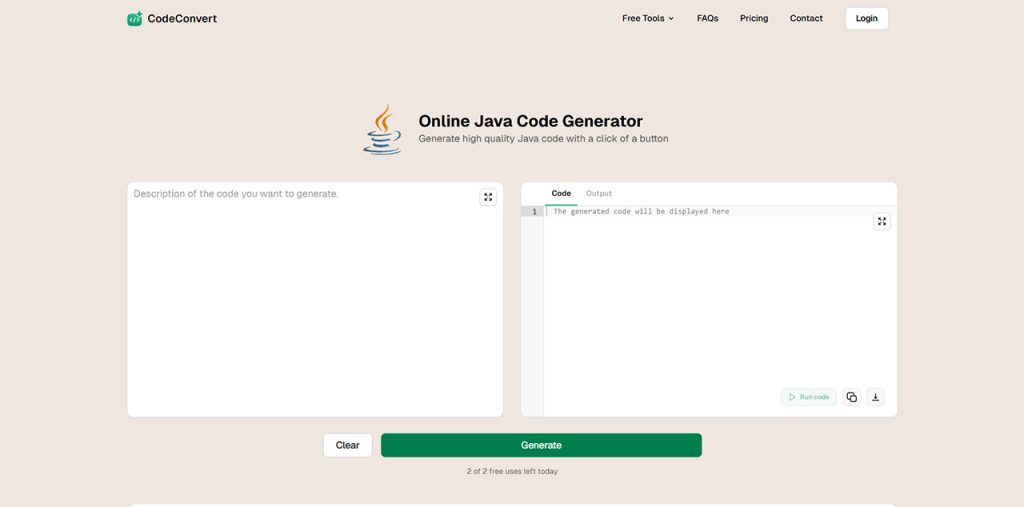This screenshot has width=1024, height=507.
Task: Click the 'Online Java Code Generator' heading
Action: point(530,121)
